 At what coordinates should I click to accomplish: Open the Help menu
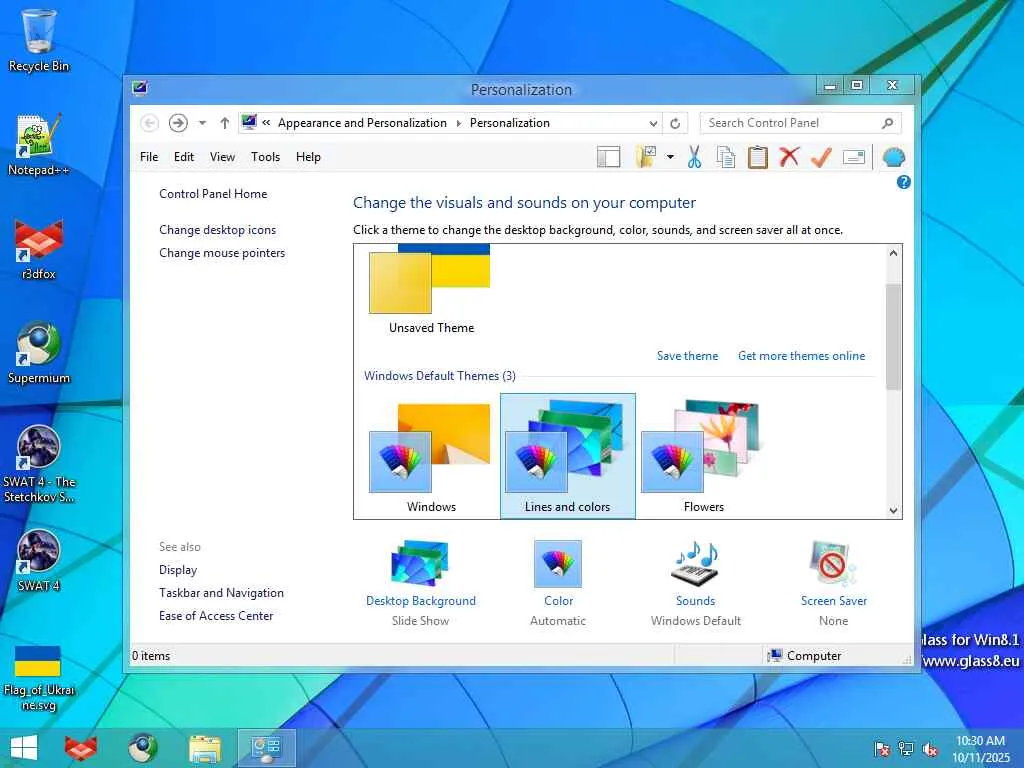coord(308,157)
